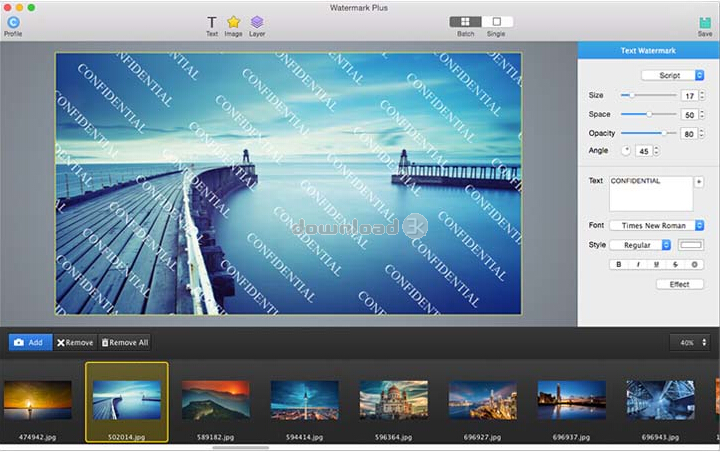Select the Image watermark star icon

(233, 22)
